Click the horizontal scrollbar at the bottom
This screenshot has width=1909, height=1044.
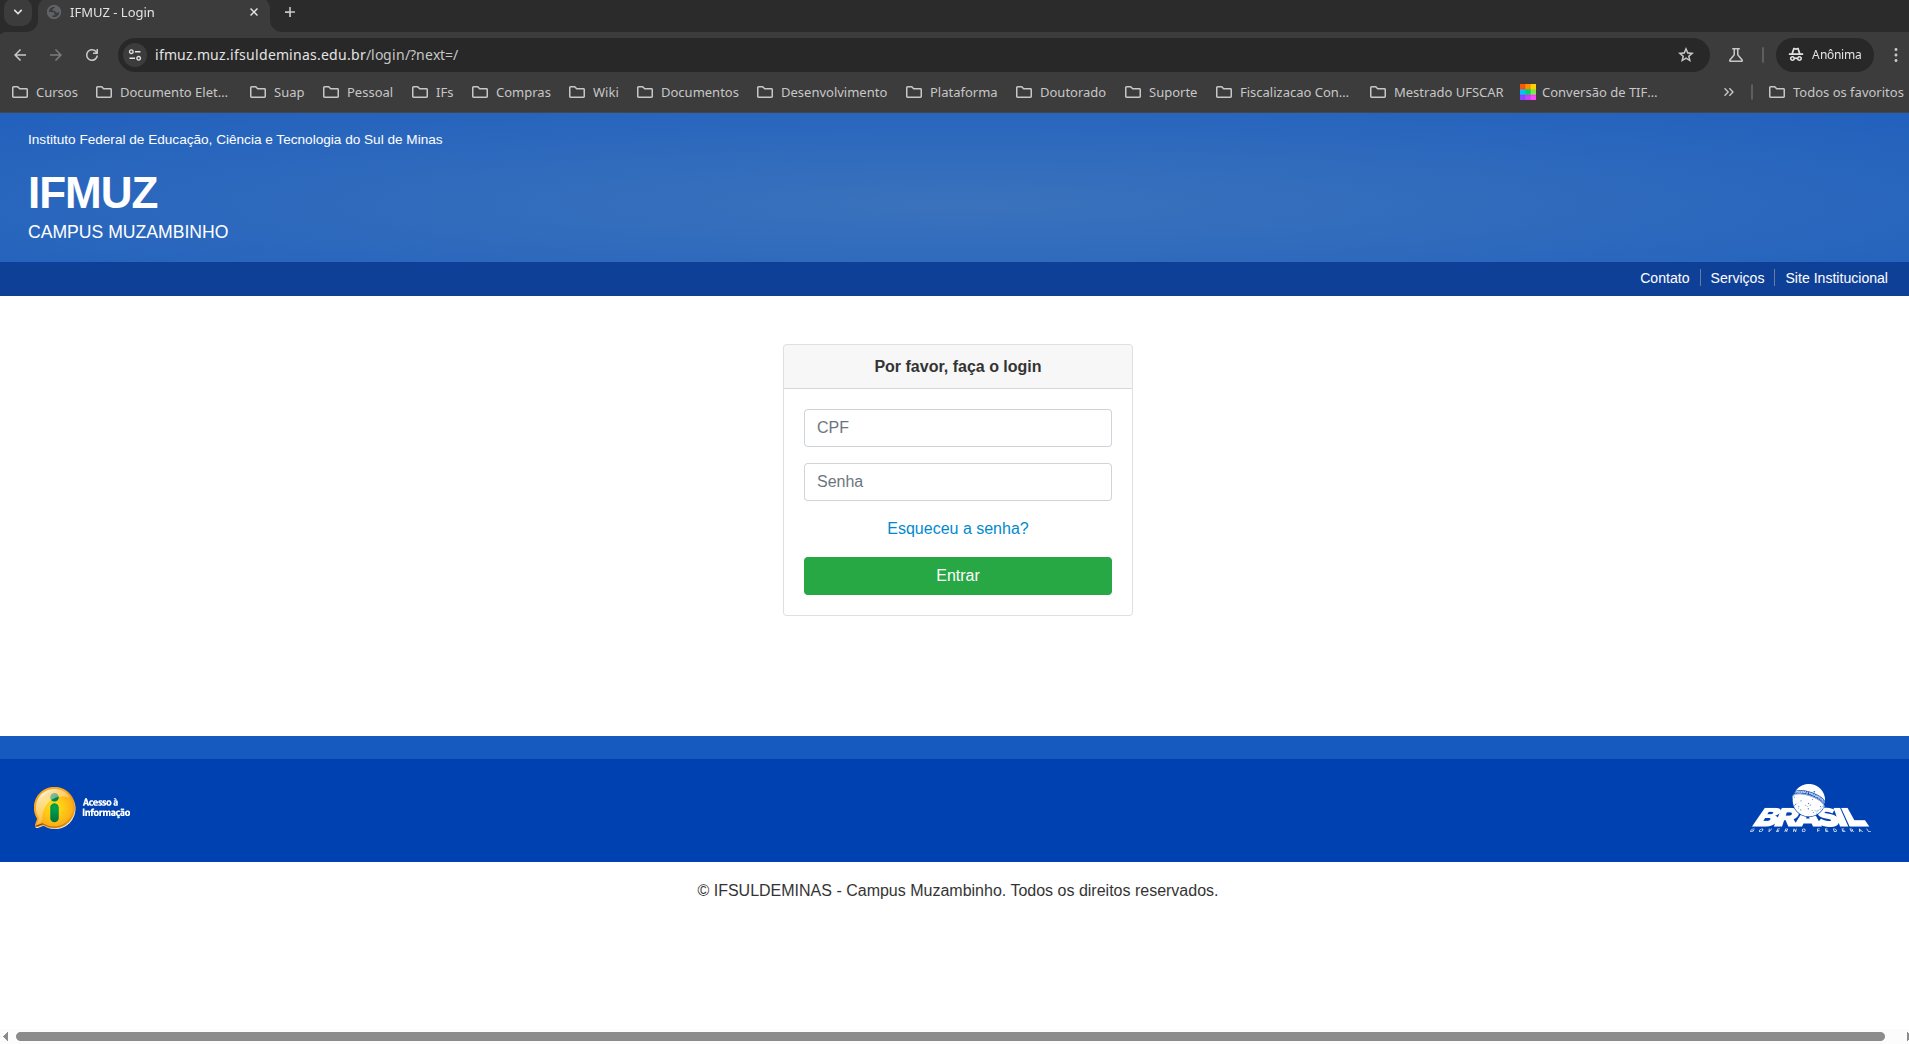[x=950, y=1036]
